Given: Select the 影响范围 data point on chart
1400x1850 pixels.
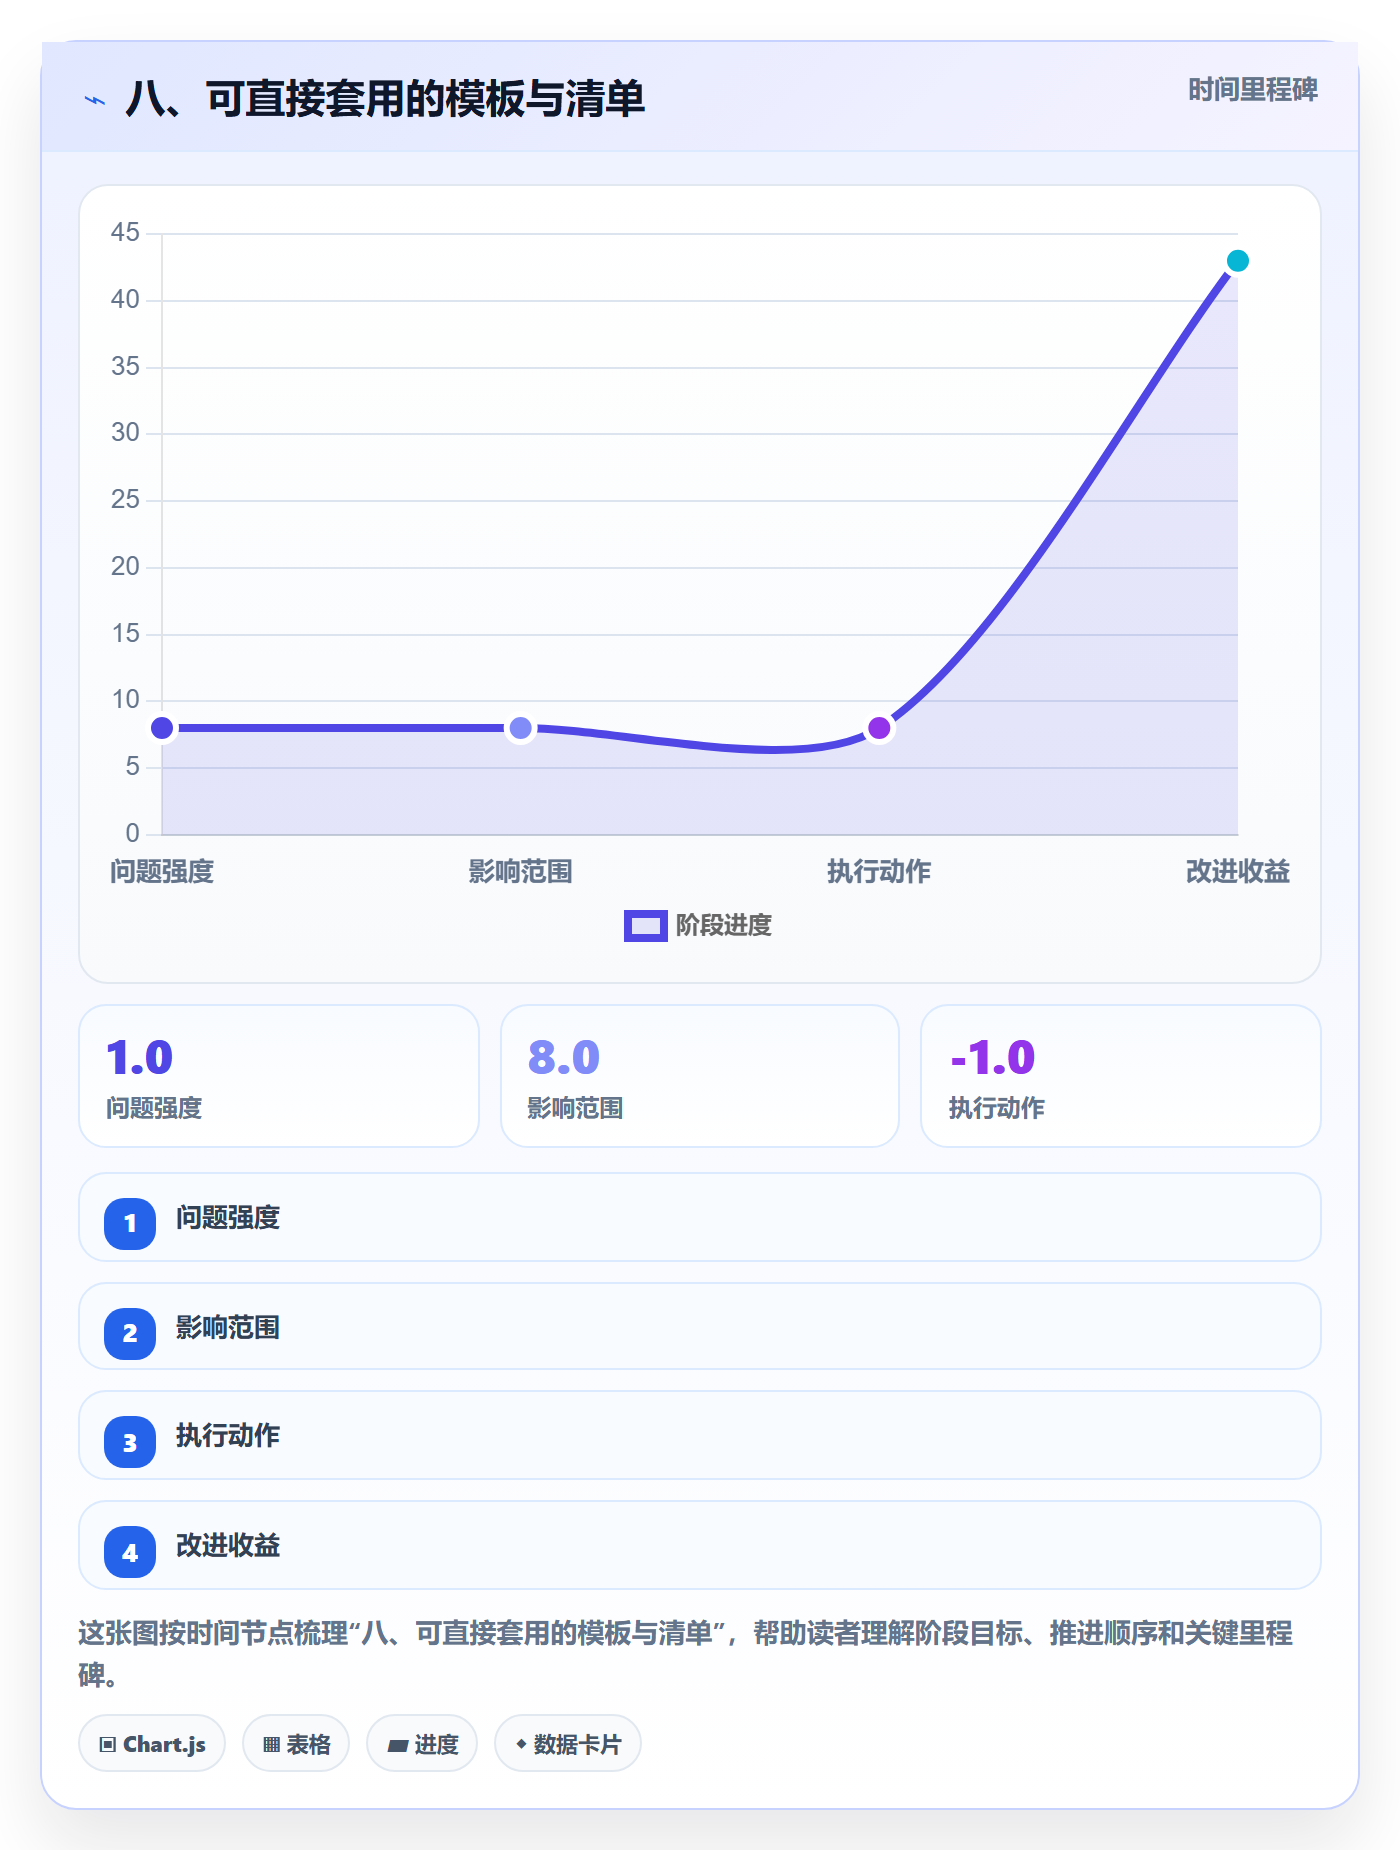Looking at the screenshot, I should click(520, 728).
